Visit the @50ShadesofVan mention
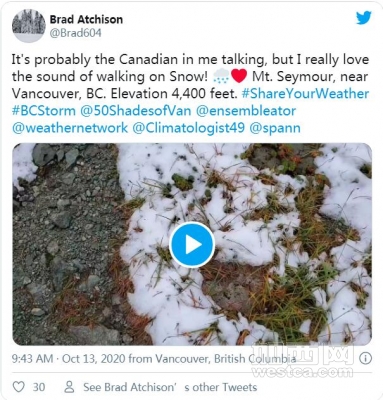The width and height of the screenshot is (383, 400). 136,111
